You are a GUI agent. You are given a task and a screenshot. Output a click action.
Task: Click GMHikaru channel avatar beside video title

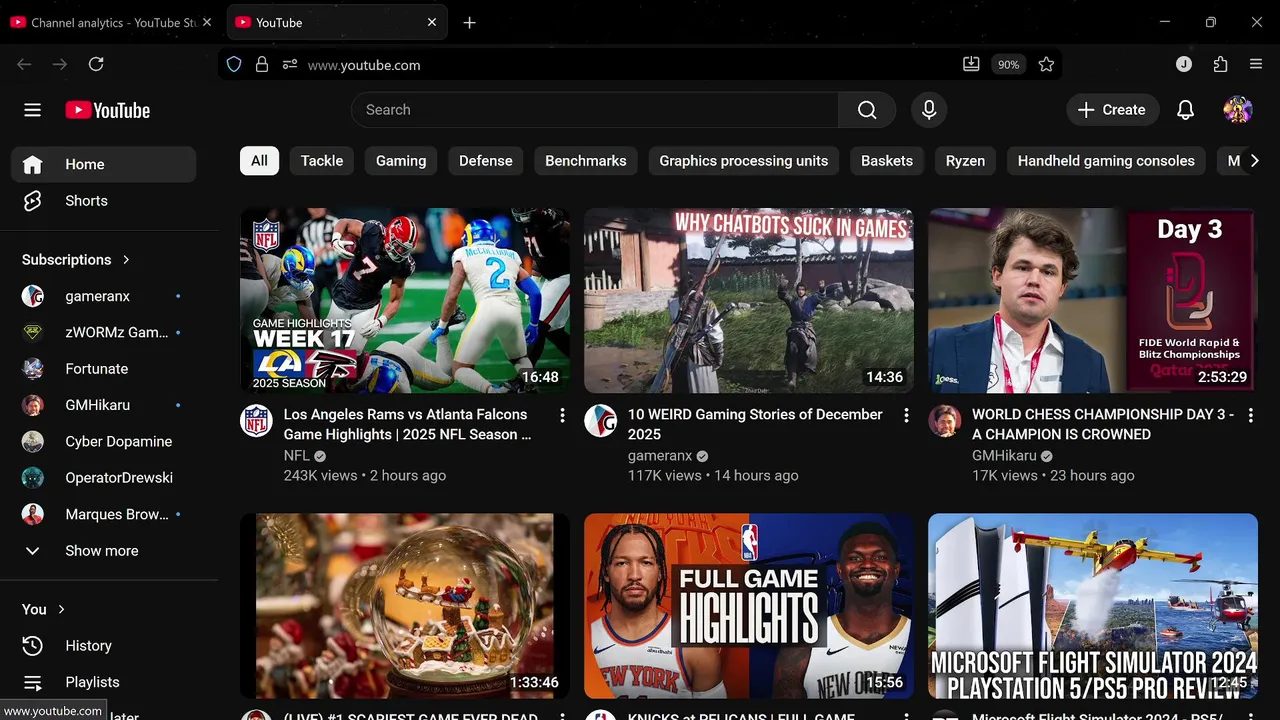point(944,421)
